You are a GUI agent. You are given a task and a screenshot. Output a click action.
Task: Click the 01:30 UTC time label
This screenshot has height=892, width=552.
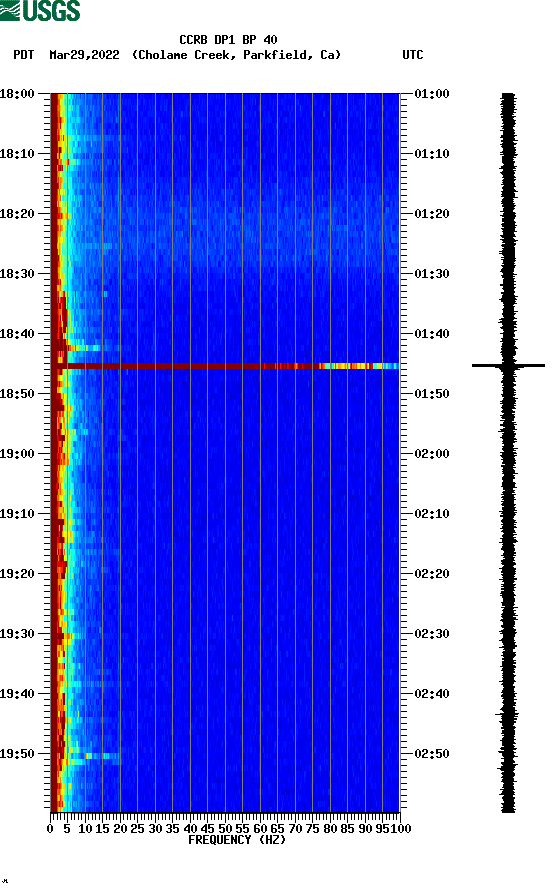(x=432, y=274)
